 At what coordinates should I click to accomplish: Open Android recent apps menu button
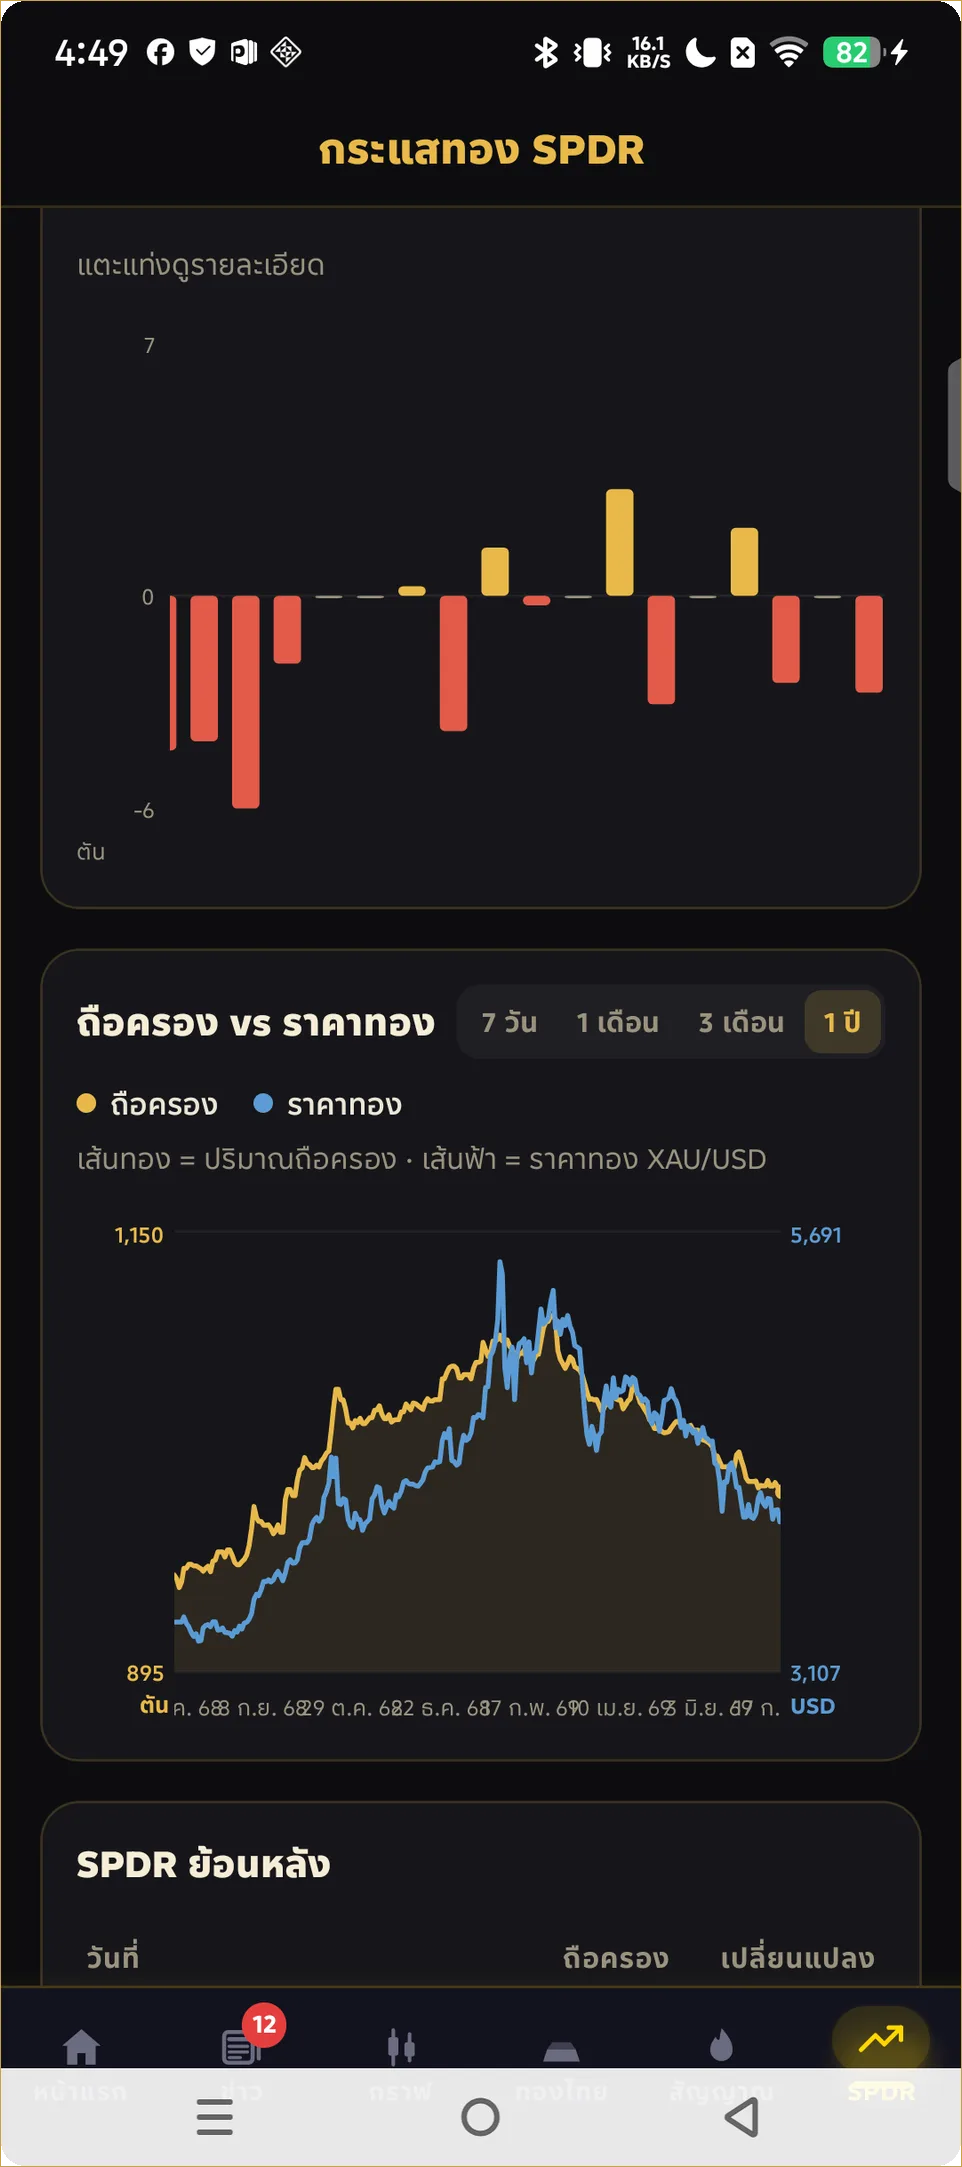(x=215, y=2117)
